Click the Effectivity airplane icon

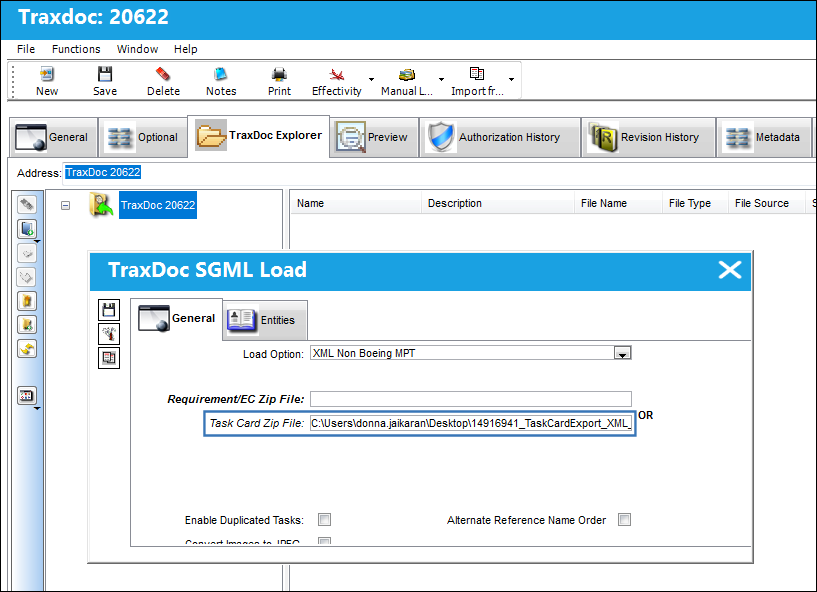(337, 74)
